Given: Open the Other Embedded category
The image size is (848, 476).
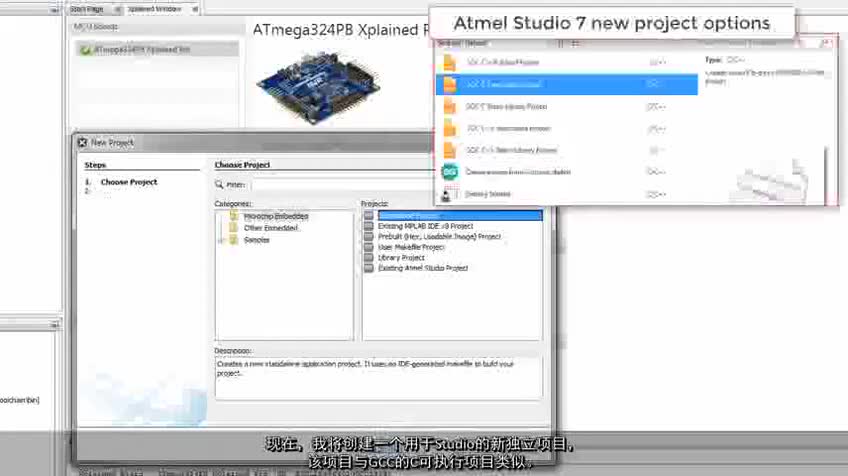Looking at the screenshot, I should [x=271, y=228].
